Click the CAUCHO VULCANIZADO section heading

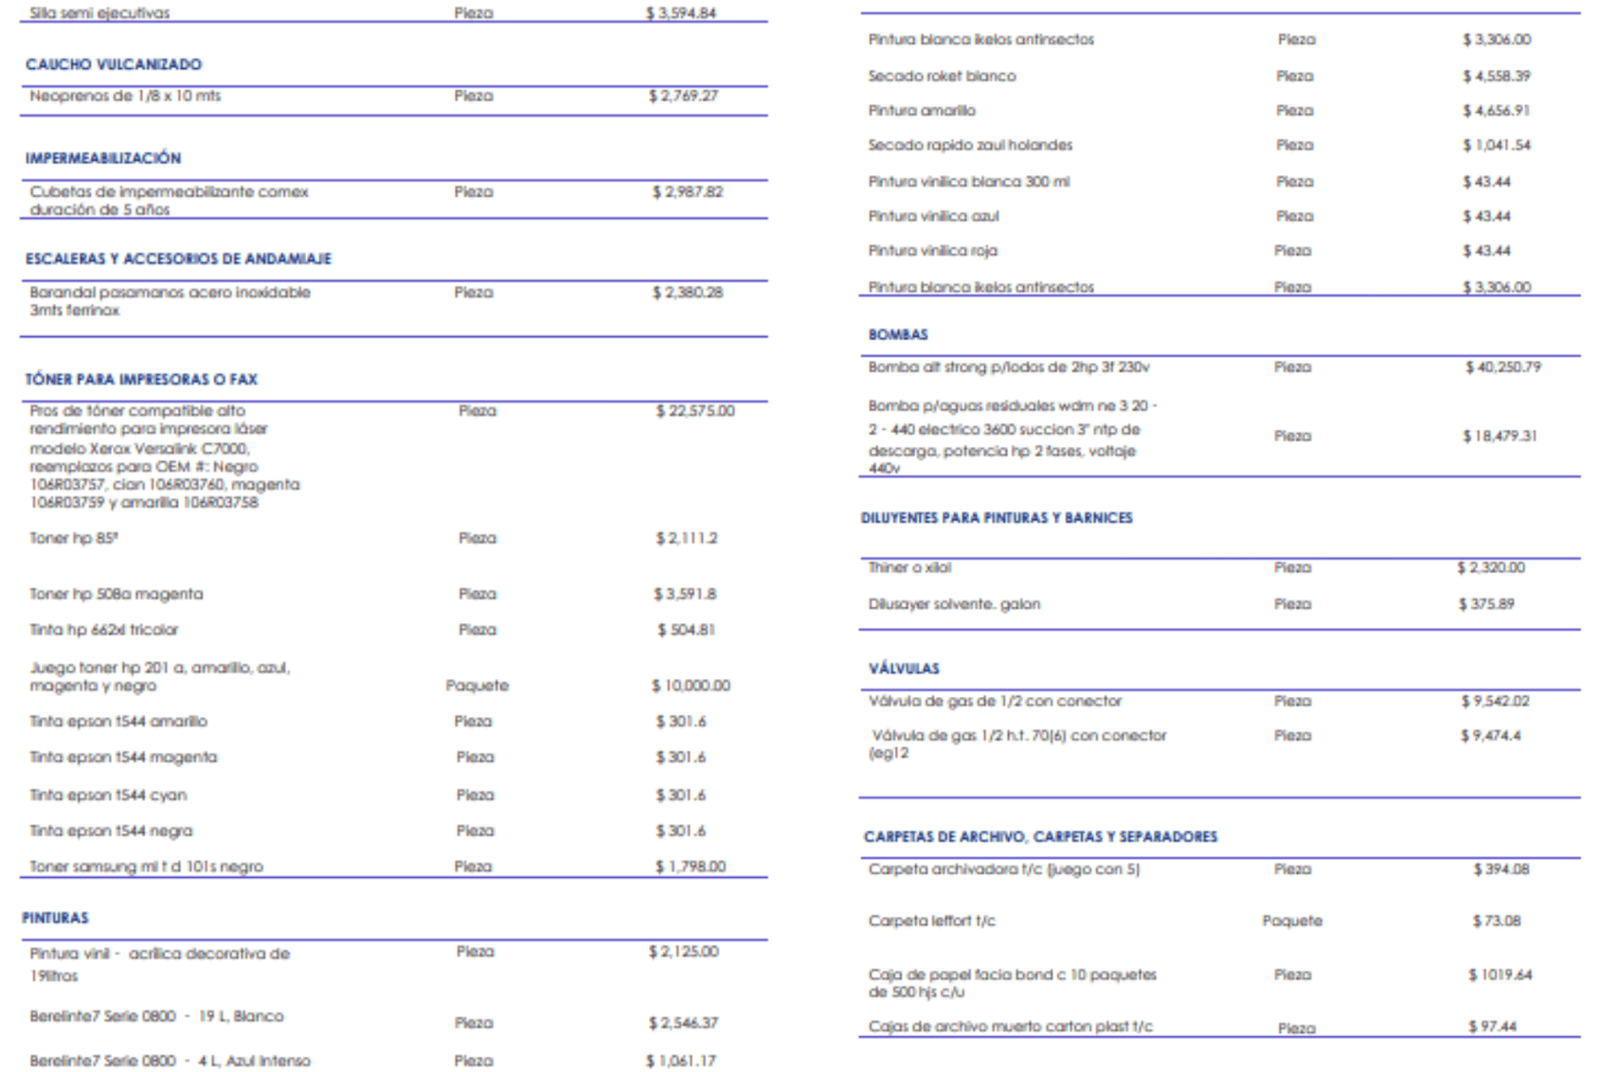[113, 64]
